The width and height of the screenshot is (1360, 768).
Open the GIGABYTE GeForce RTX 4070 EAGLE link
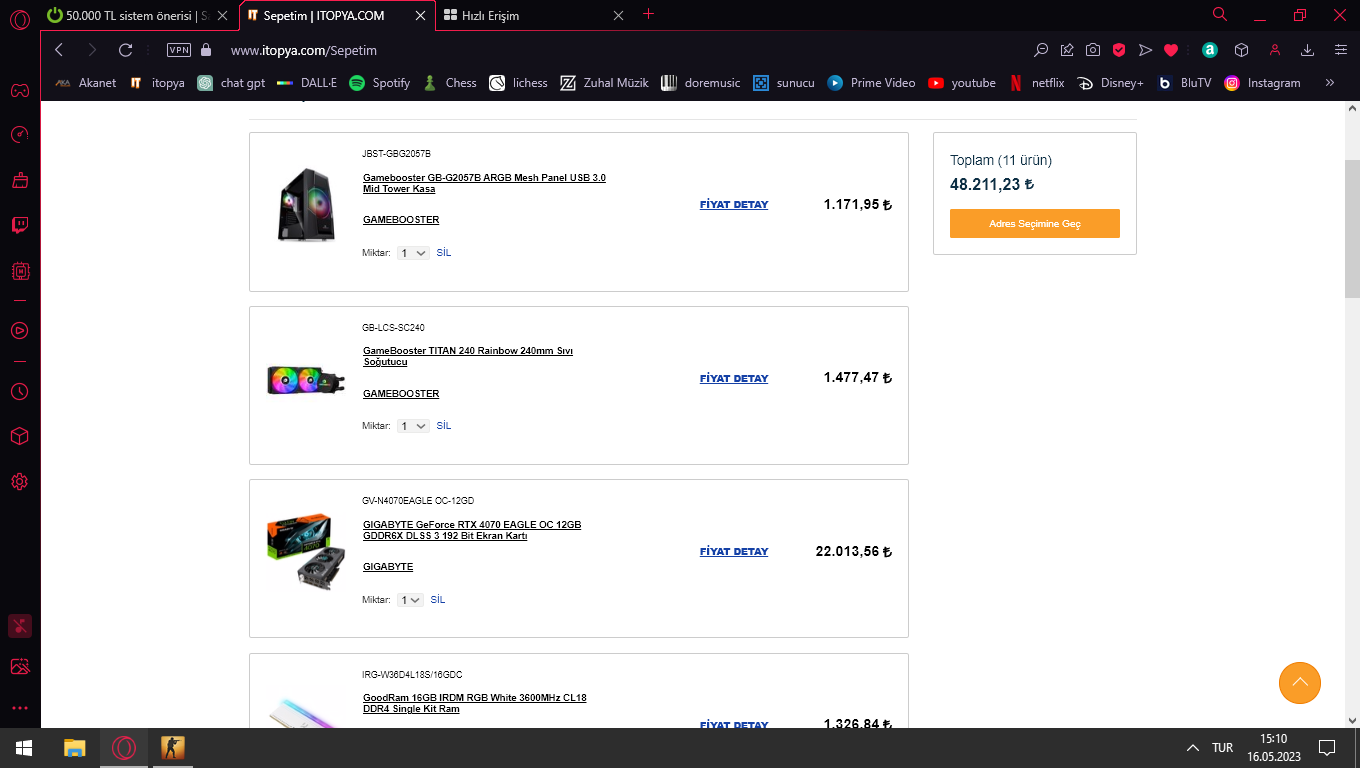(x=472, y=530)
